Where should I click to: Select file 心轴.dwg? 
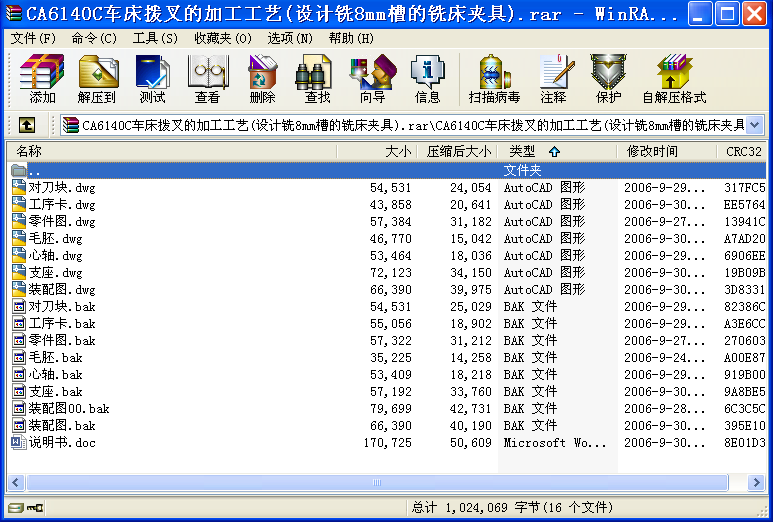(55, 255)
